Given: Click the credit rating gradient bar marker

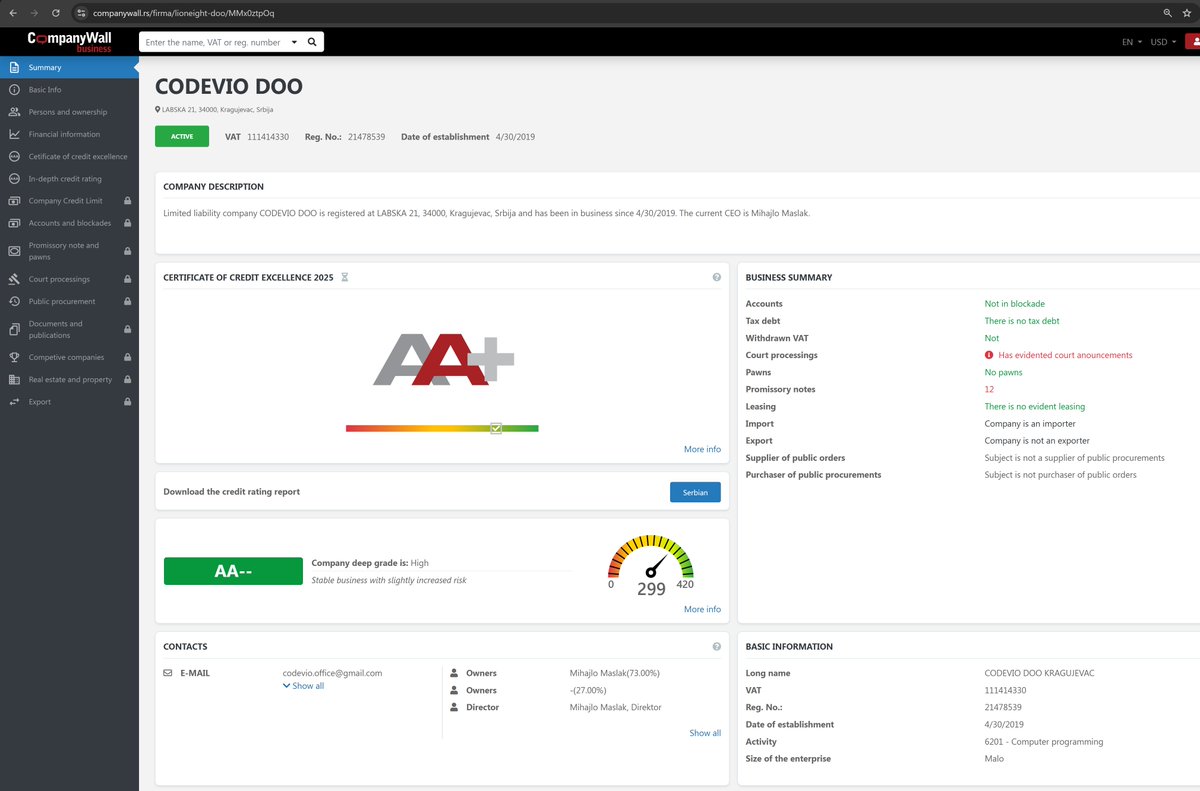Looking at the screenshot, I should (x=496, y=428).
